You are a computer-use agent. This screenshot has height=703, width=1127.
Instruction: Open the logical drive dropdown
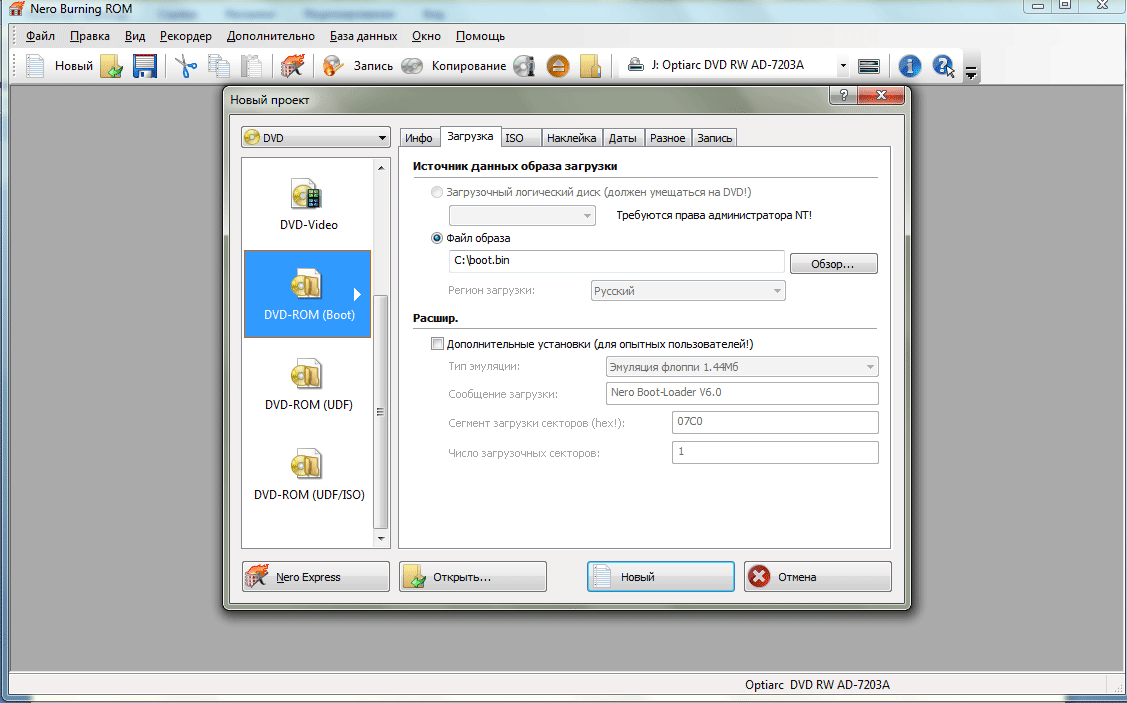coord(522,215)
